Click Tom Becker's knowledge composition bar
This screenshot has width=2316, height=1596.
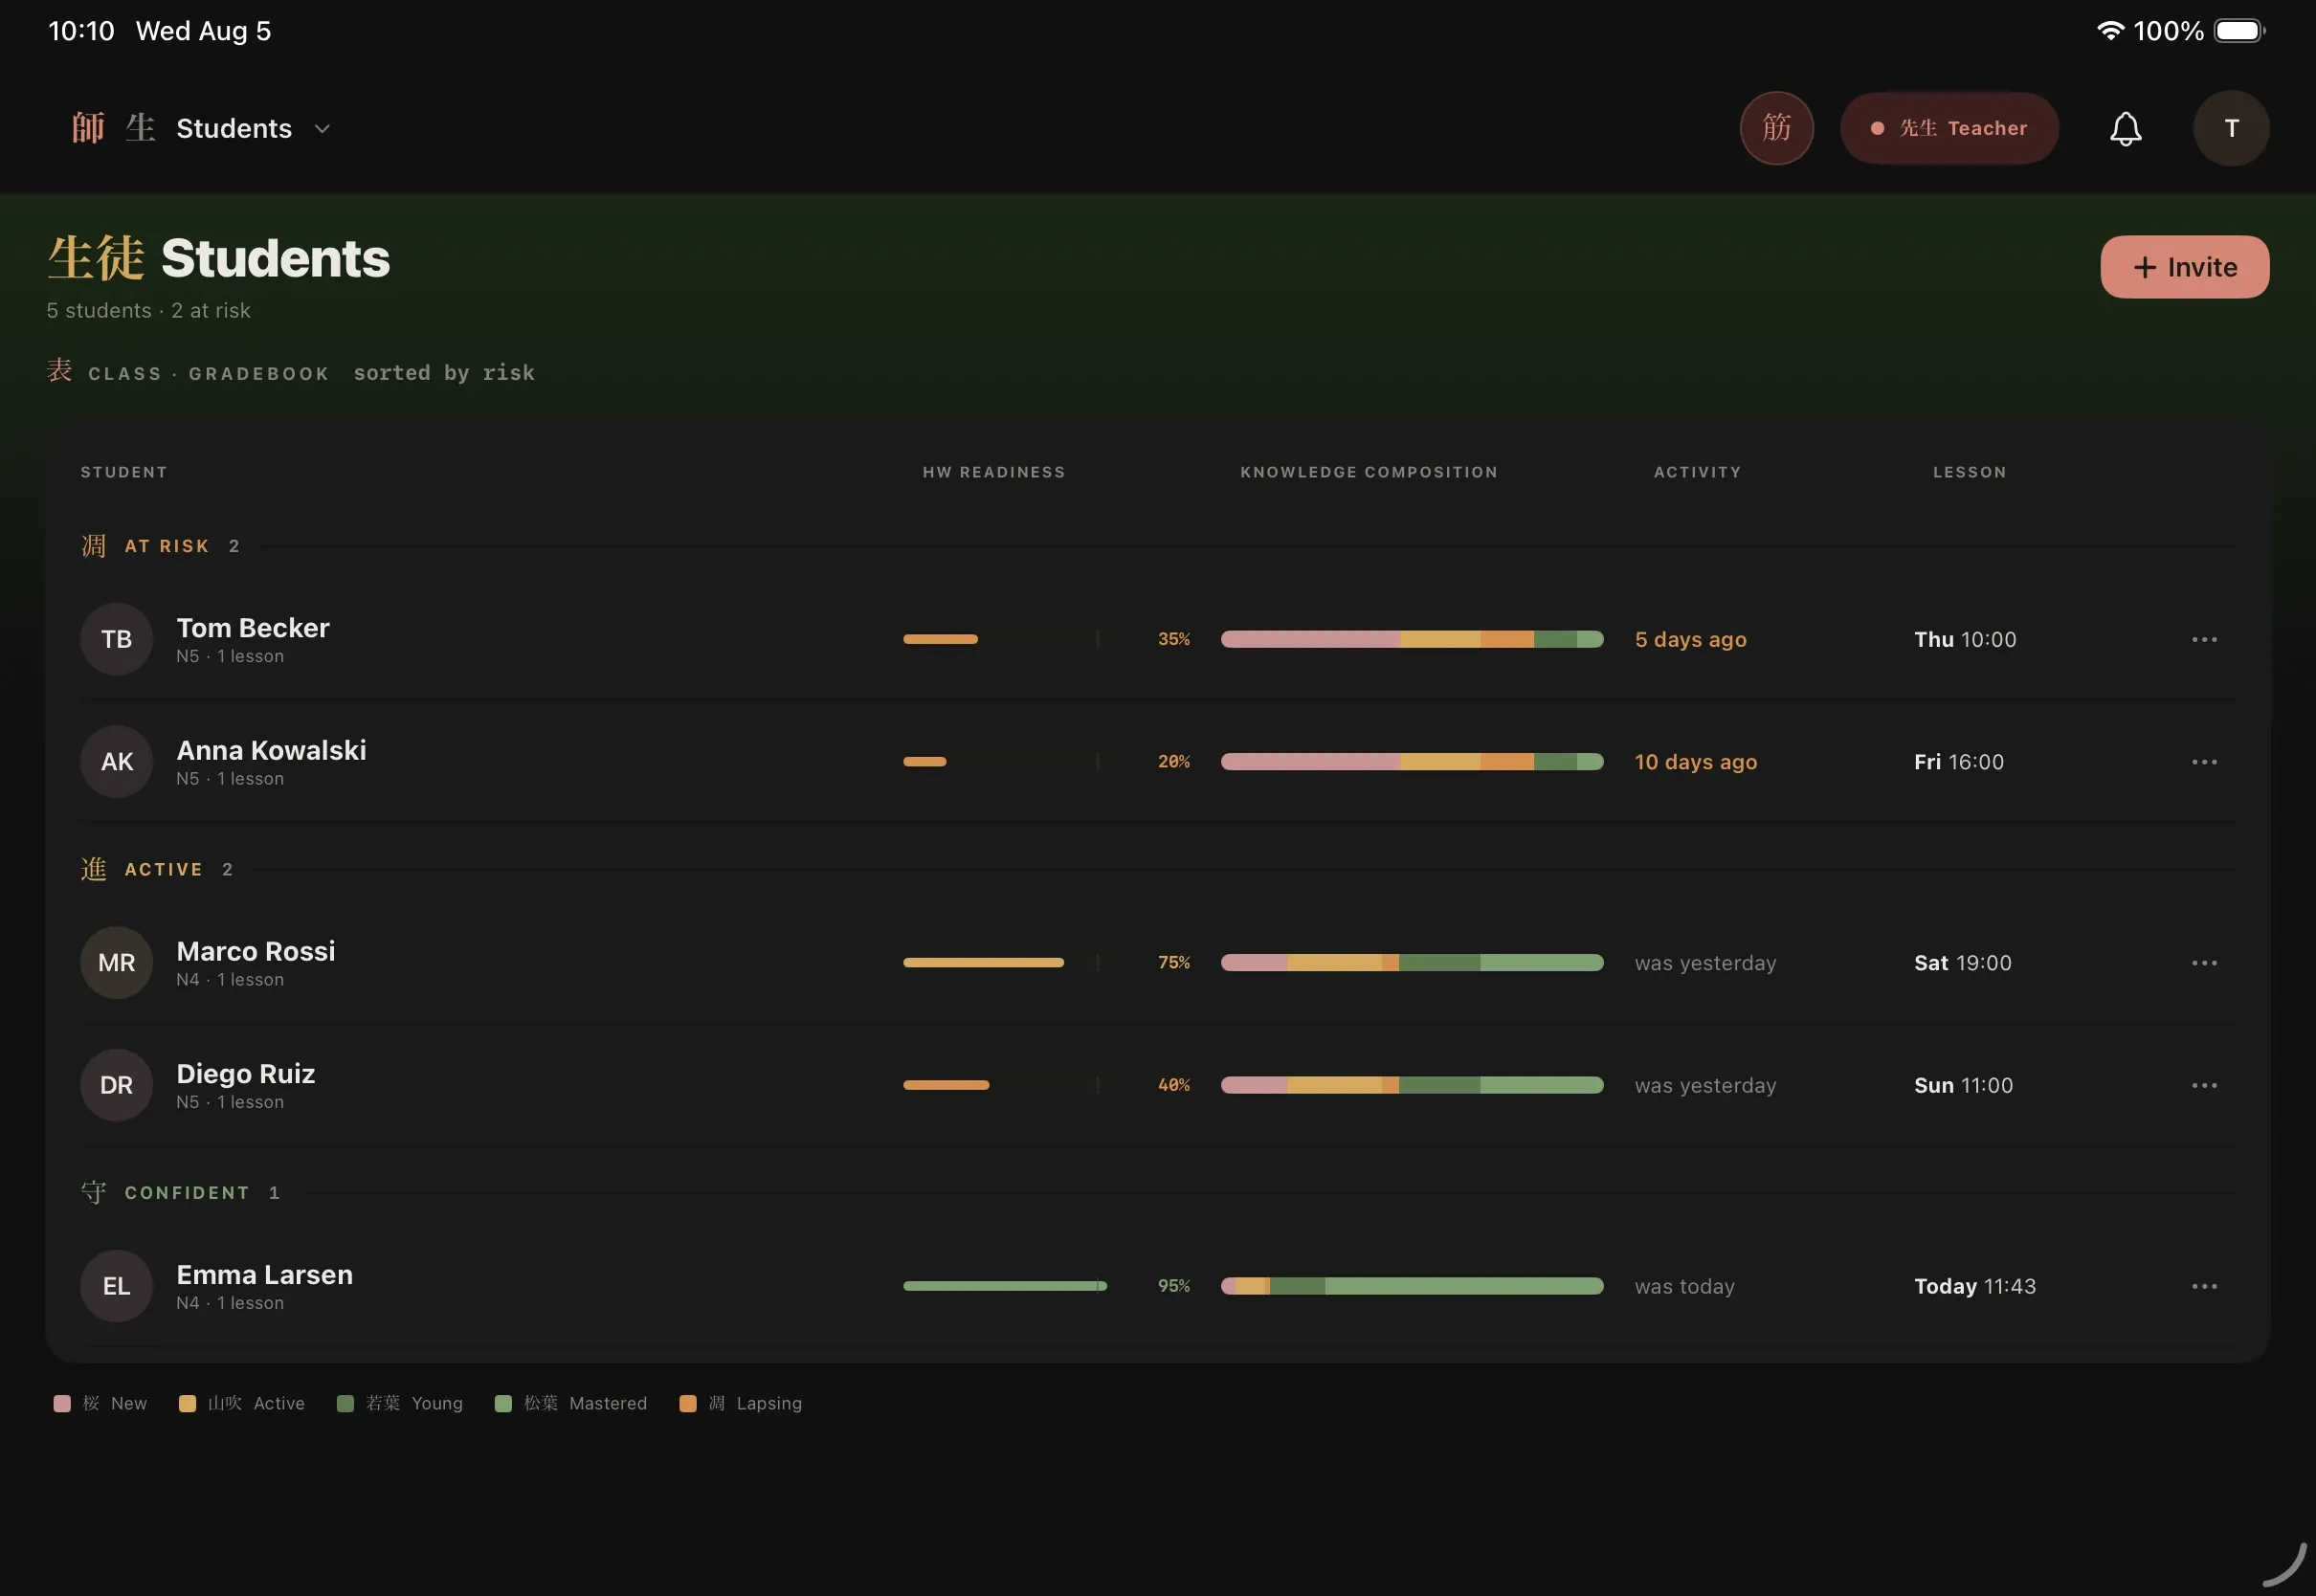[1411, 639]
